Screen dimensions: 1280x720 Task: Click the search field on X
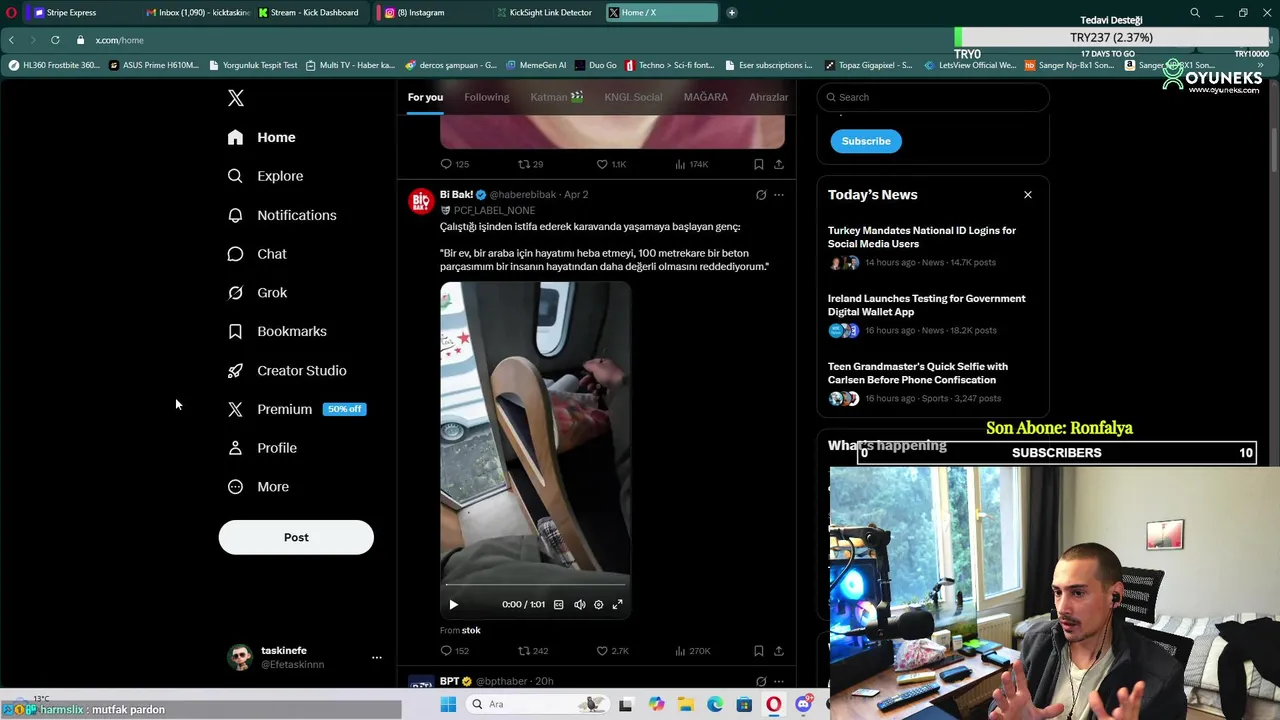point(933,97)
